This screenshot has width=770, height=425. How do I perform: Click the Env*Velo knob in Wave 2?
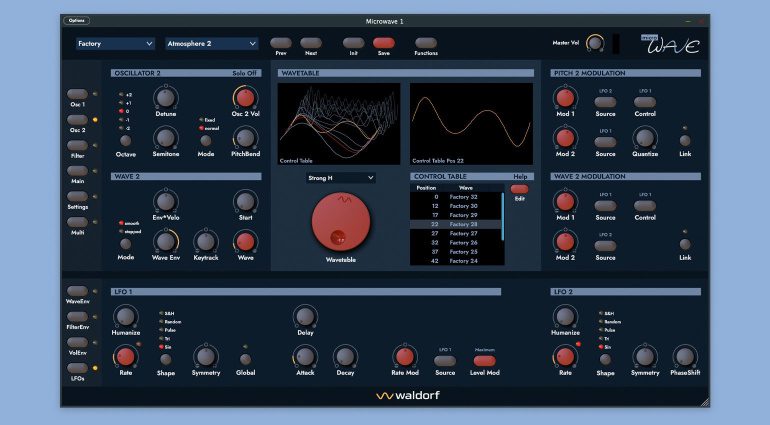[x=165, y=201]
